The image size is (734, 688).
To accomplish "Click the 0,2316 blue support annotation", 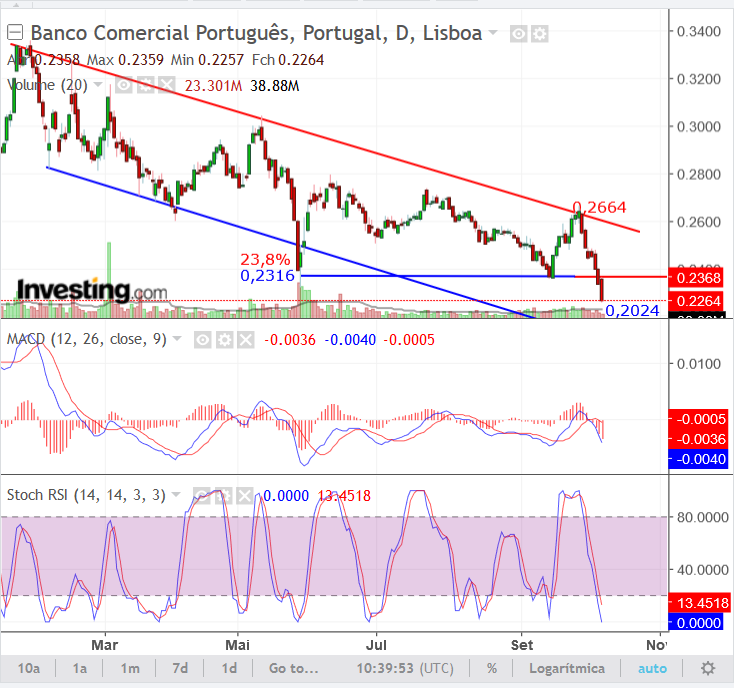I will pos(267,276).
